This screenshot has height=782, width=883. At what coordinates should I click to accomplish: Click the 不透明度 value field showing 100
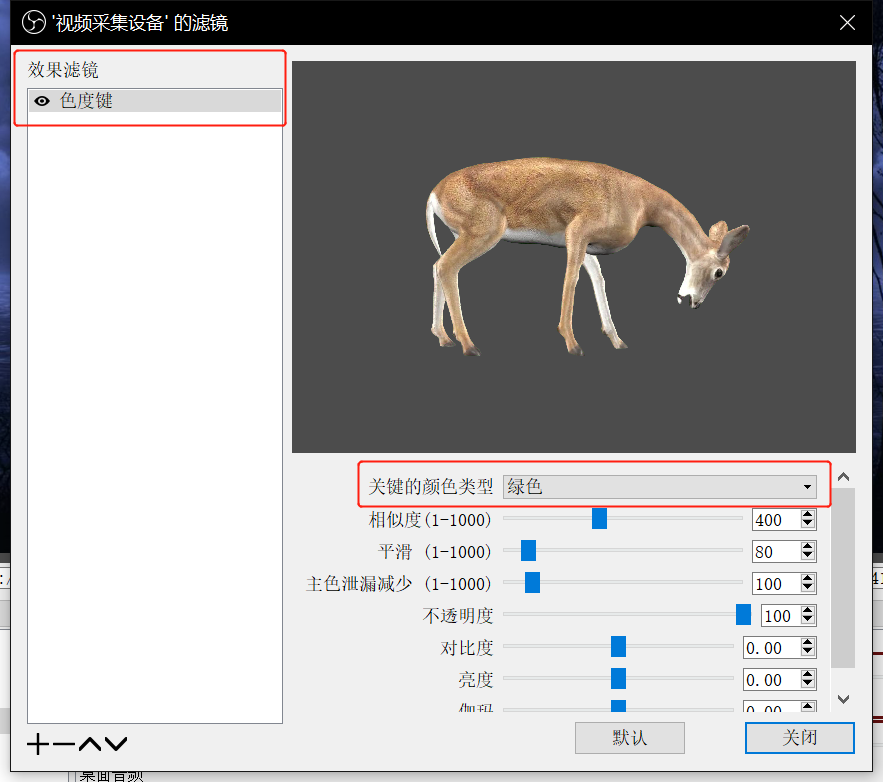pyautogui.click(x=781, y=616)
